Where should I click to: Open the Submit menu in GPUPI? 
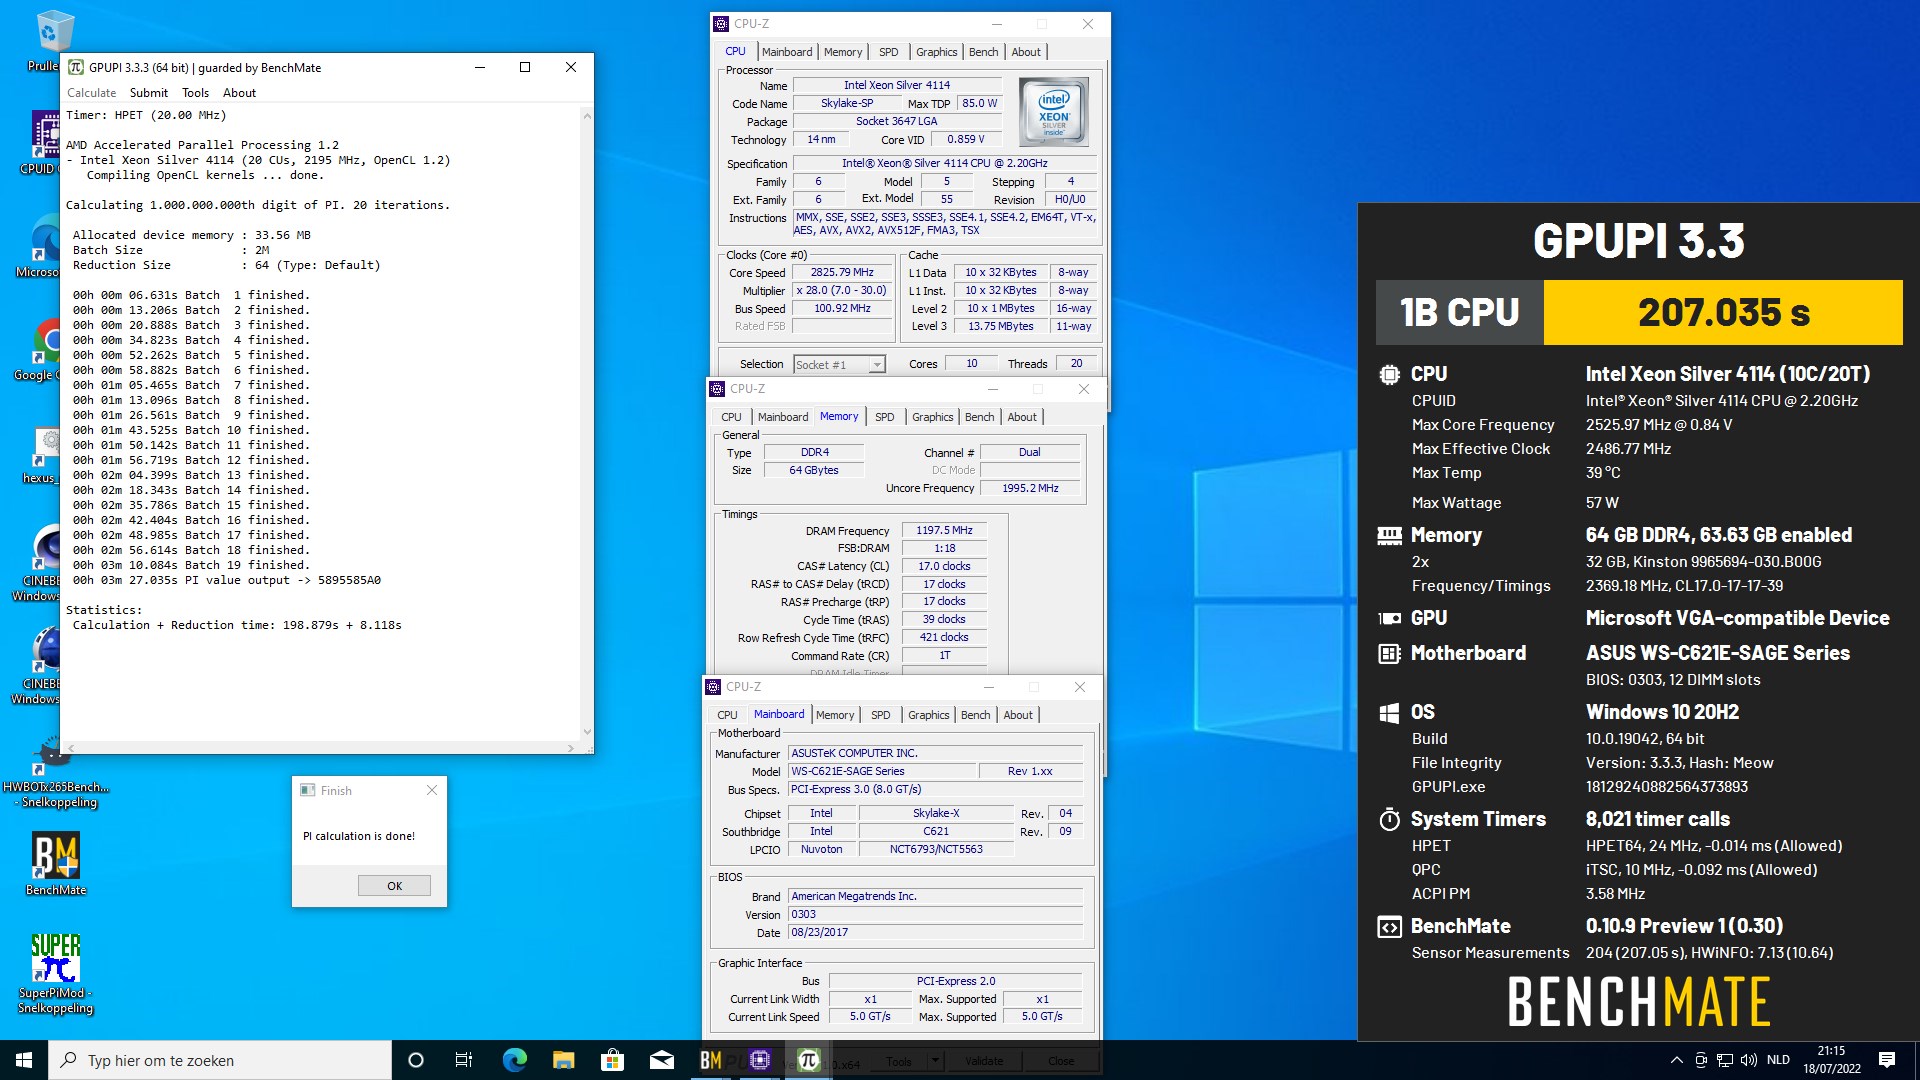149,93
